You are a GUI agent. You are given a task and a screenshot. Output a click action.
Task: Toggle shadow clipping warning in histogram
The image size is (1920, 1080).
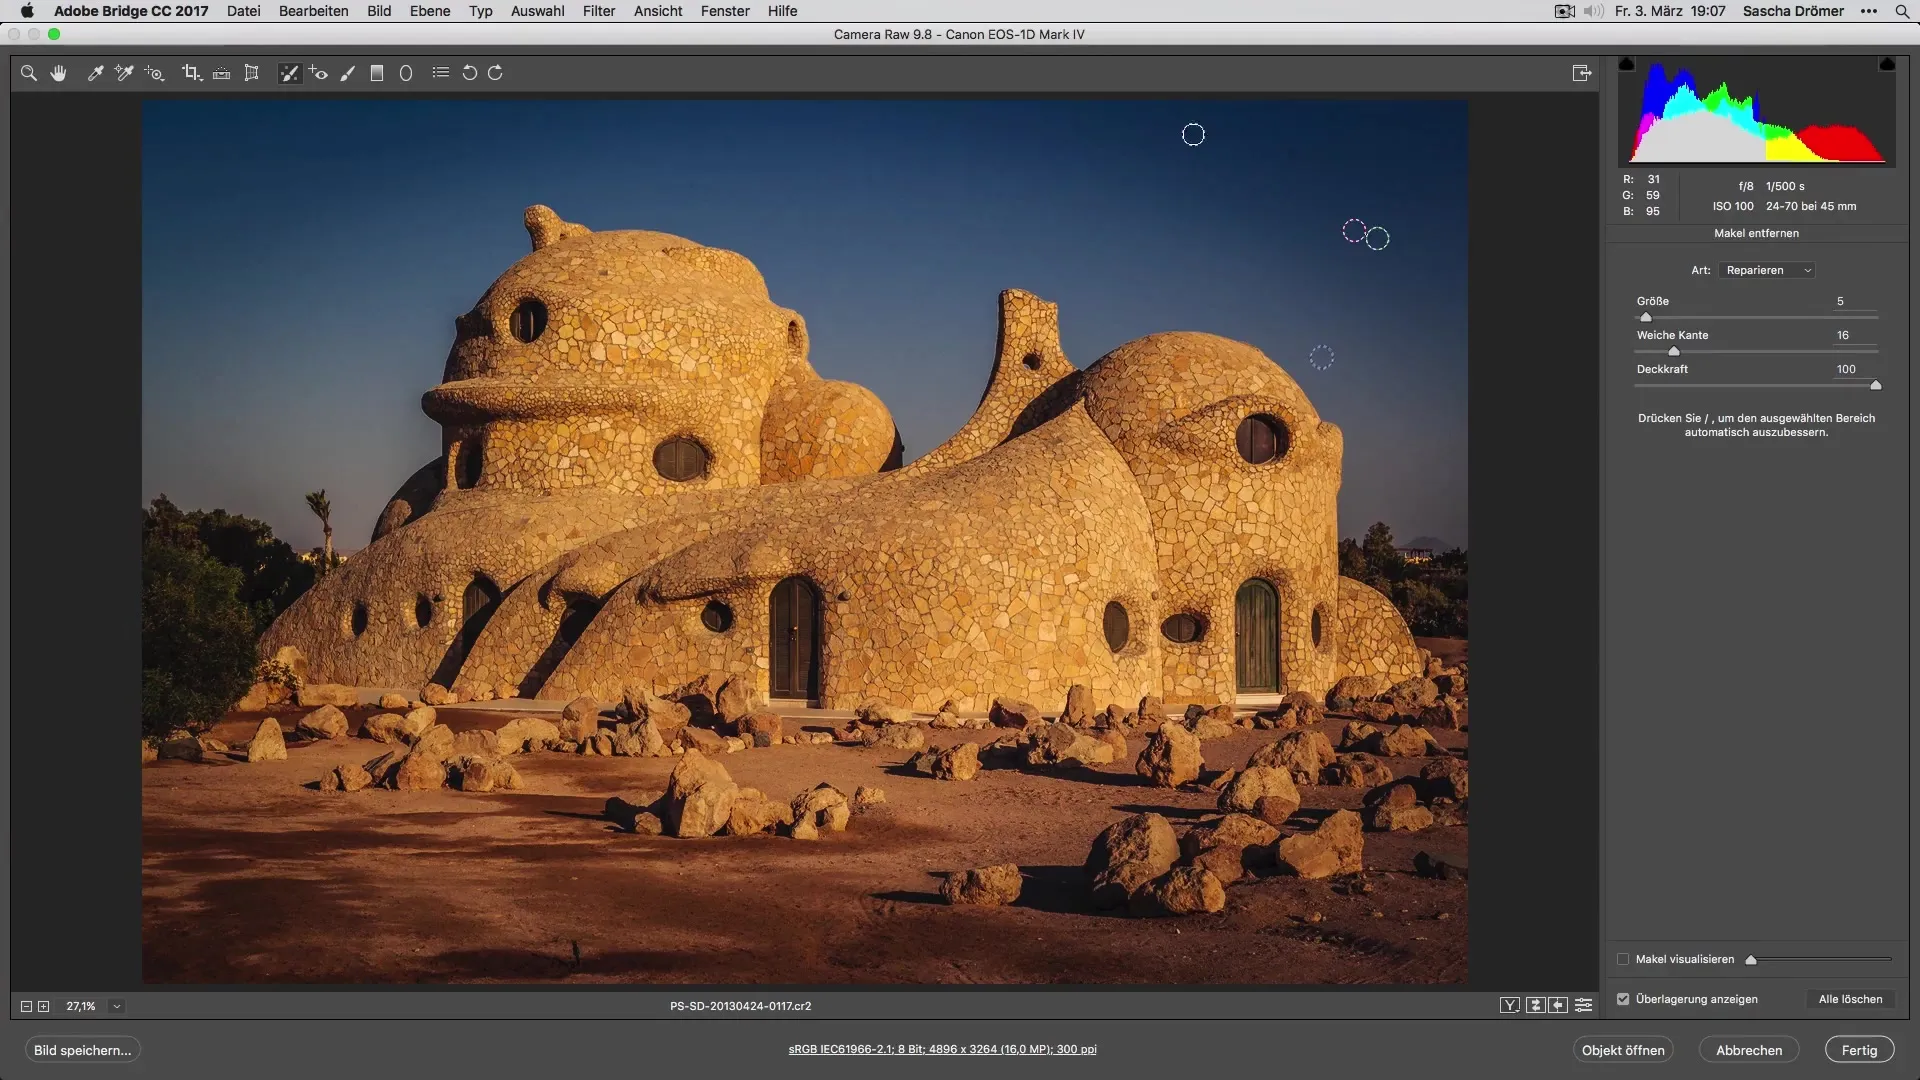tap(1627, 65)
